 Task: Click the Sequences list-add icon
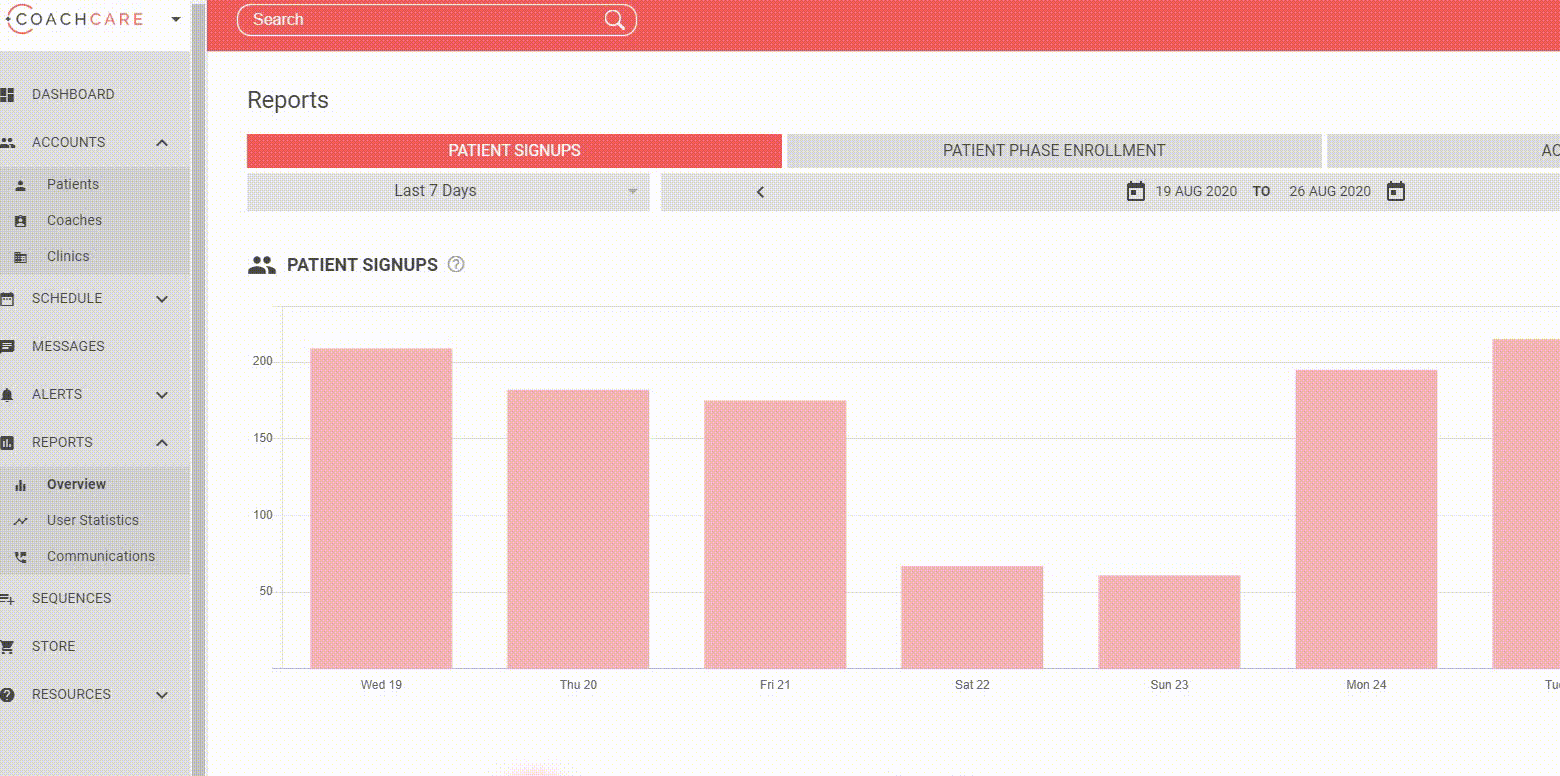click(x=7, y=599)
